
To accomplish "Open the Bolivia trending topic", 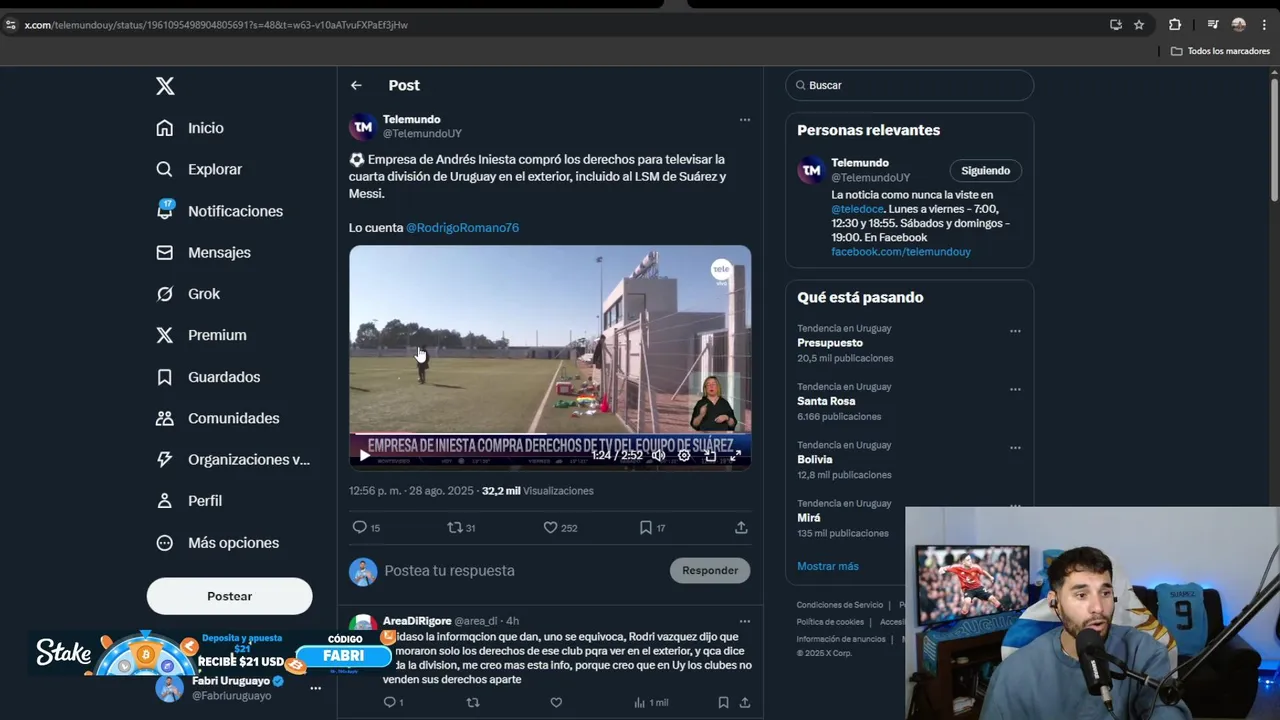I will pyautogui.click(x=815, y=460).
